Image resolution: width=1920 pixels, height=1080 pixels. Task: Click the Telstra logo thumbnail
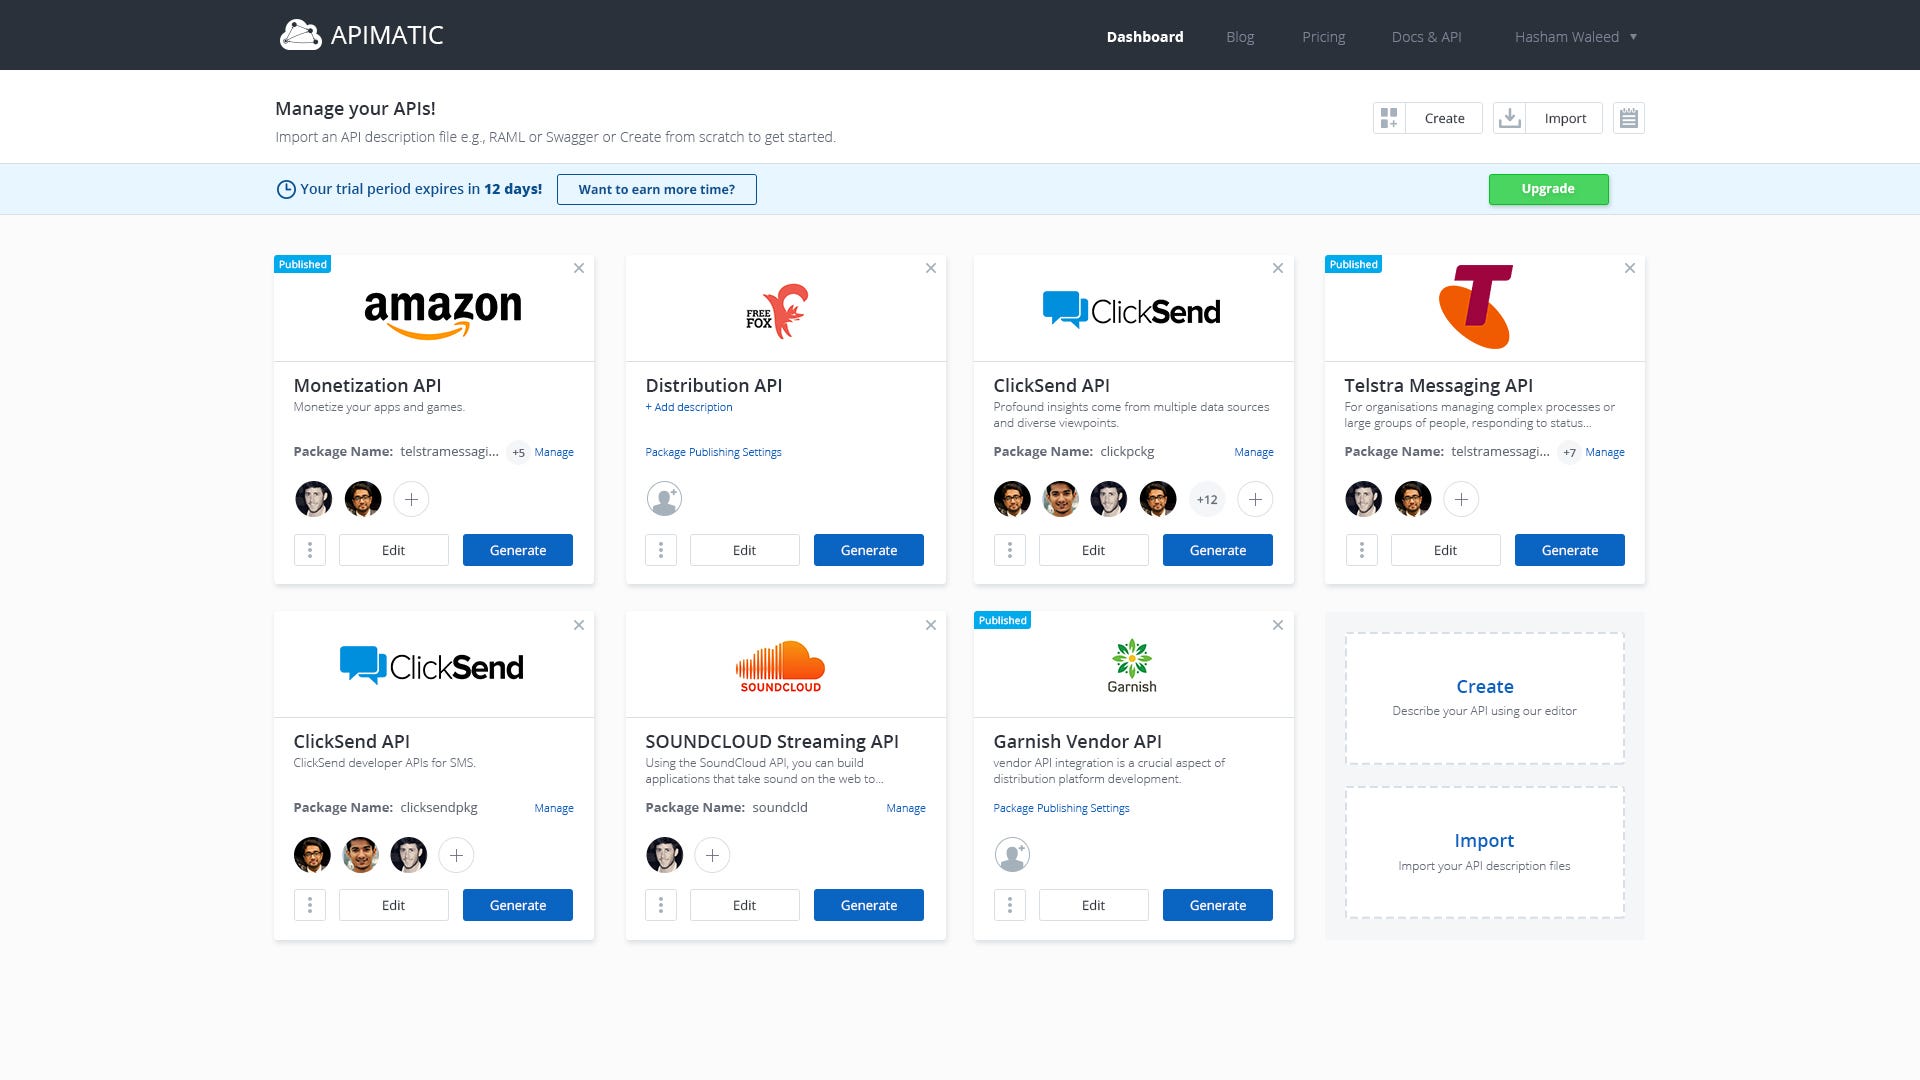coord(1476,306)
